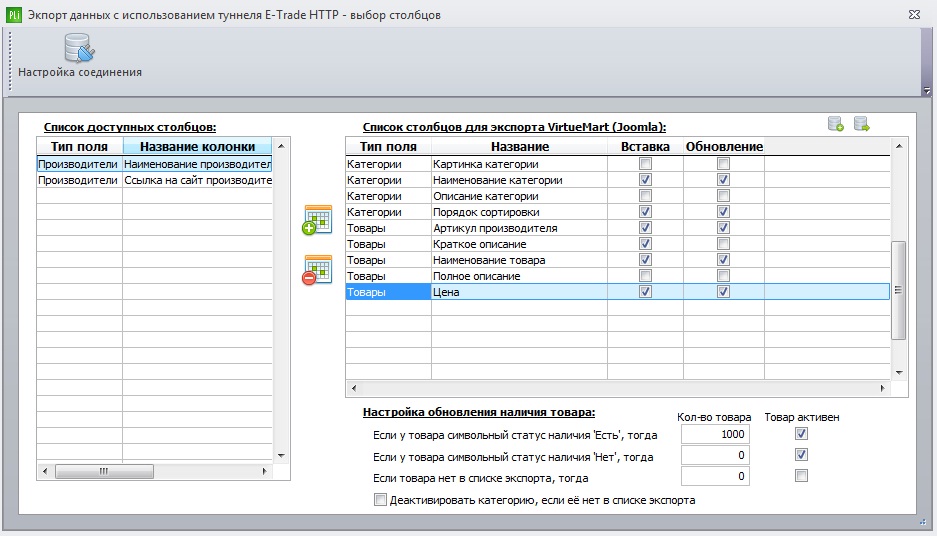Enable Вставка for Полное описание
This screenshot has width=937, height=536.
645,275
